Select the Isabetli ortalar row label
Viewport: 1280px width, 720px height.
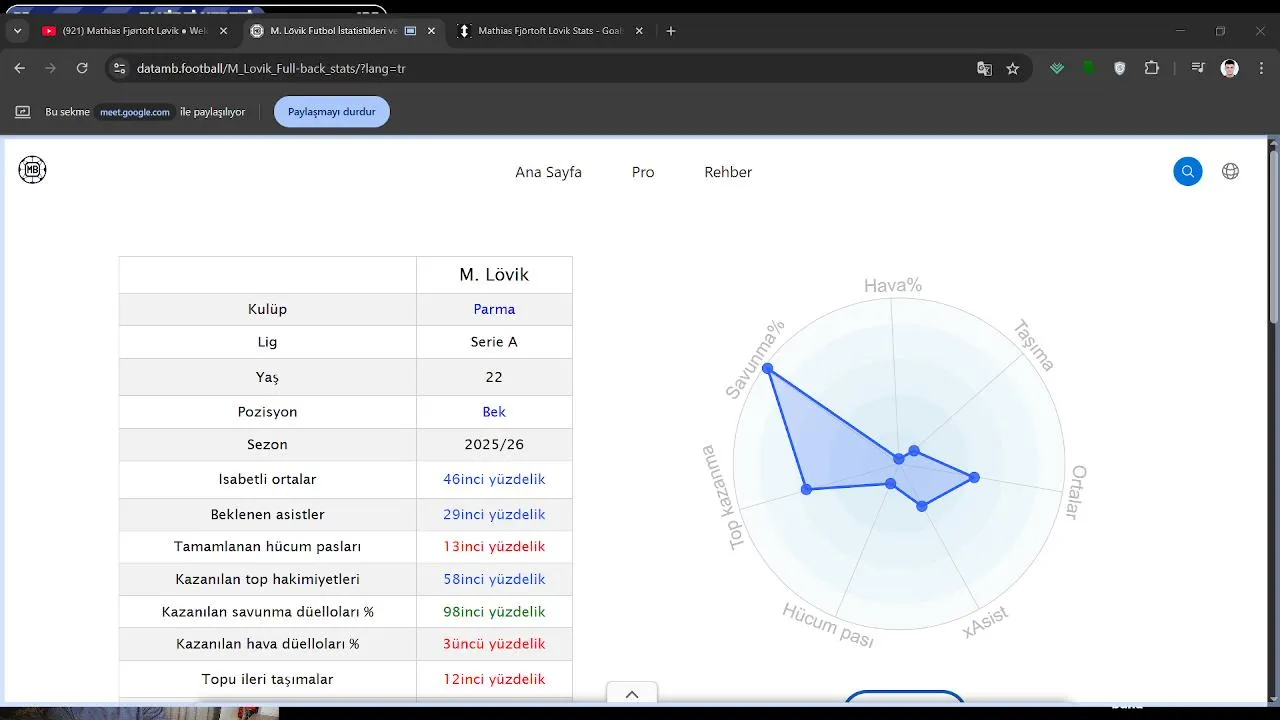point(267,480)
